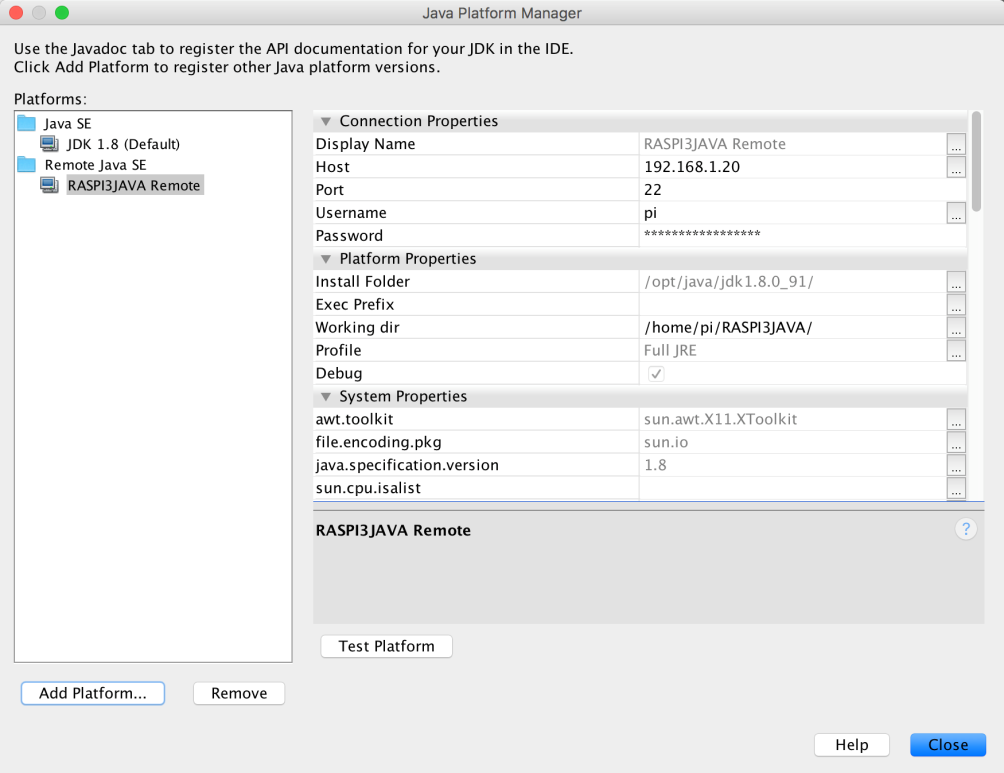Click the Test Platform button
This screenshot has height=773, width=1004.
(386, 646)
